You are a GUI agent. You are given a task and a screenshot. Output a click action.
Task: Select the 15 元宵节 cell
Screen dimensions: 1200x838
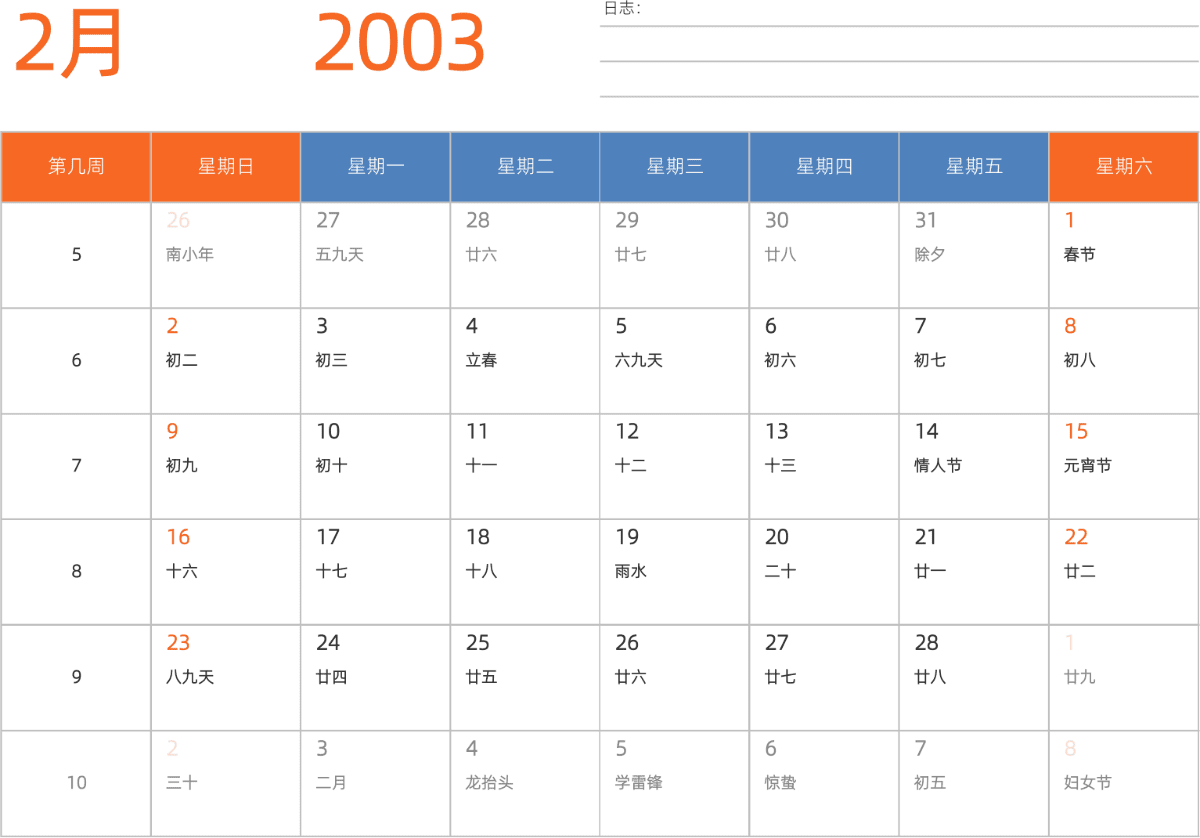pyautogui.click(x=1124, y=466)
